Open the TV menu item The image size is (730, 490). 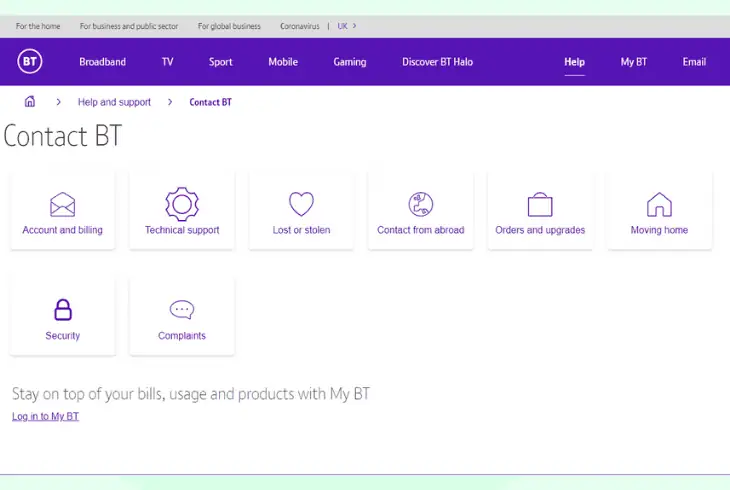coord(168,62)
